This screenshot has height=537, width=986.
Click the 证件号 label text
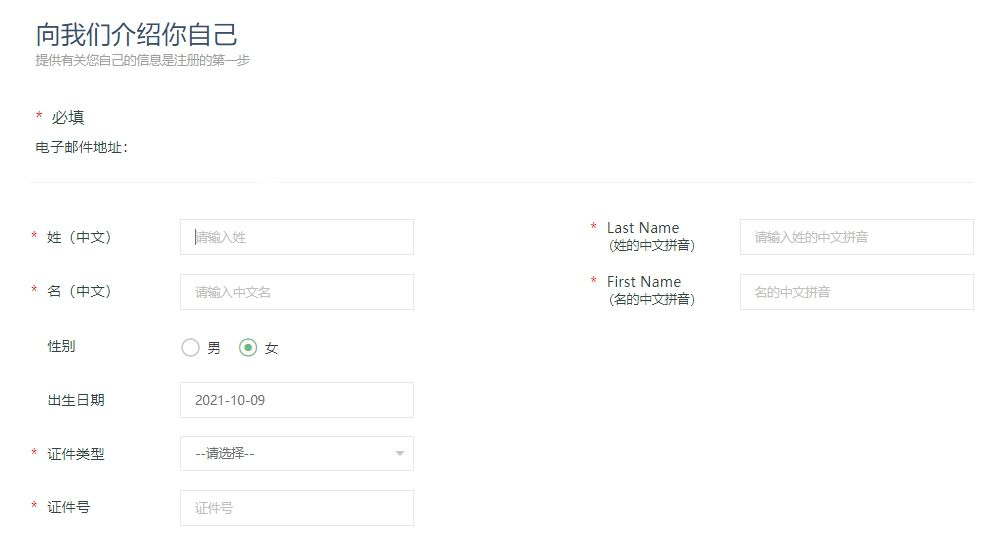[x=68, y=507]
